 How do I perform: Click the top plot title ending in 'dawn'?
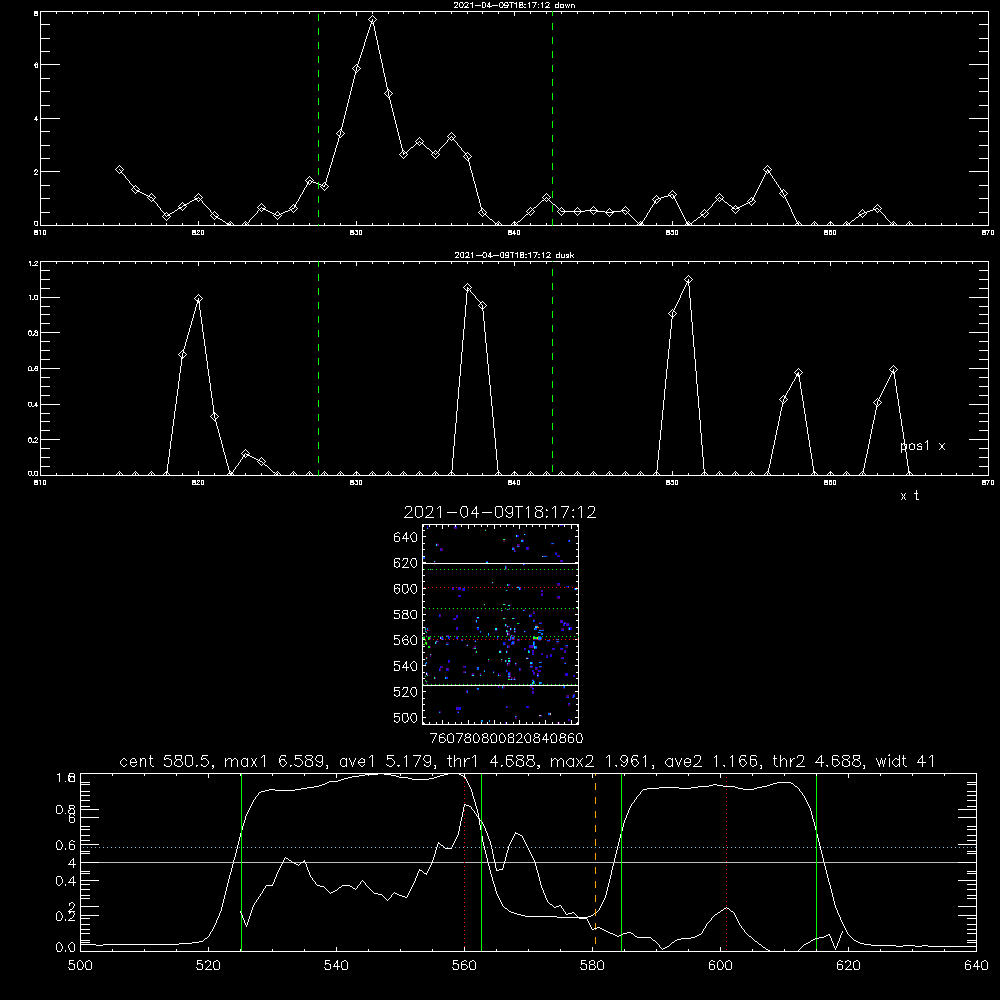tap(514, 5)
